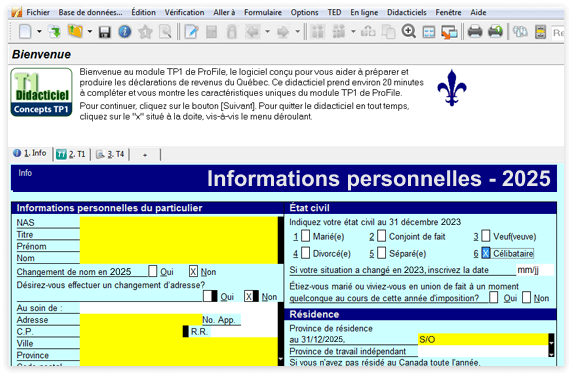572x376 pixels.
Task: Check Oui for Changement de nom
Action: coord(153,271)
